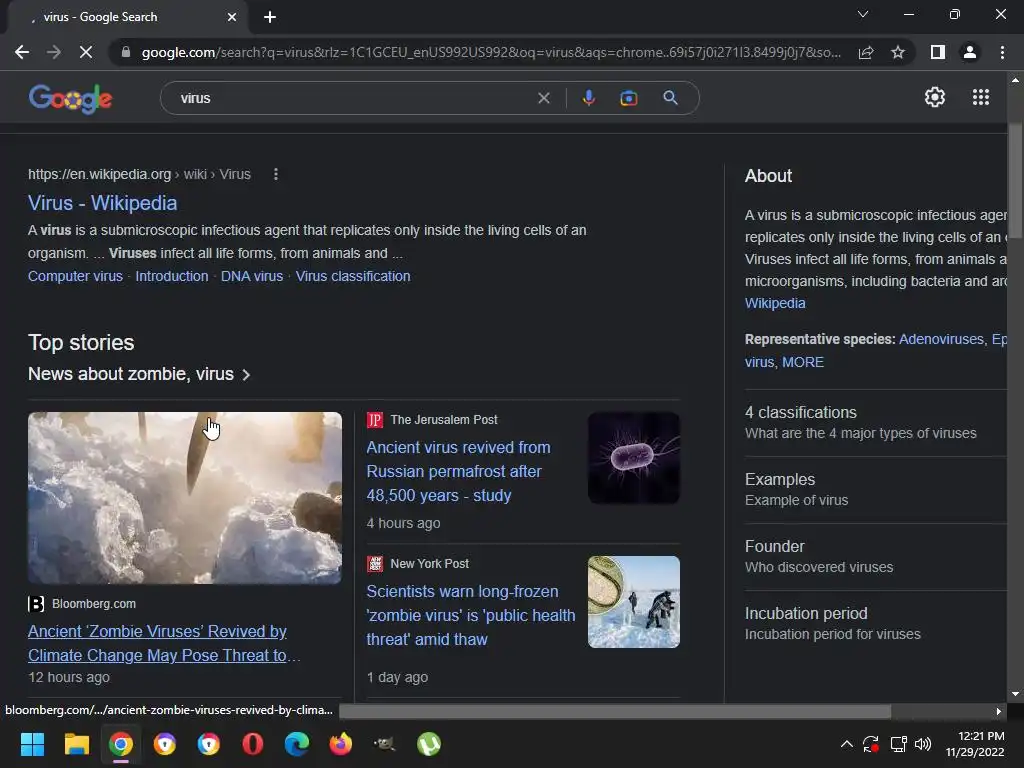View site information lock icon

click(x=126, y=52)
